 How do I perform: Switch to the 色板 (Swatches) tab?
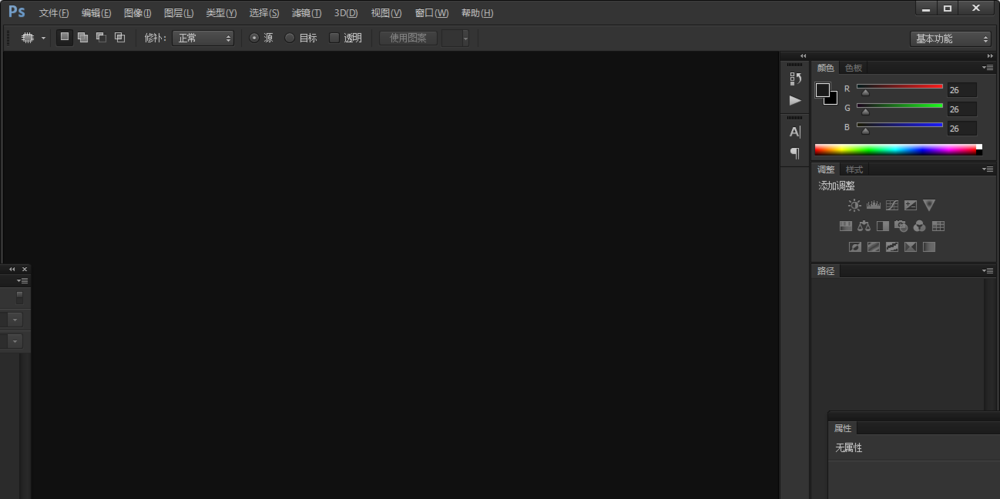pyautogui.click(x=853, y=68)
